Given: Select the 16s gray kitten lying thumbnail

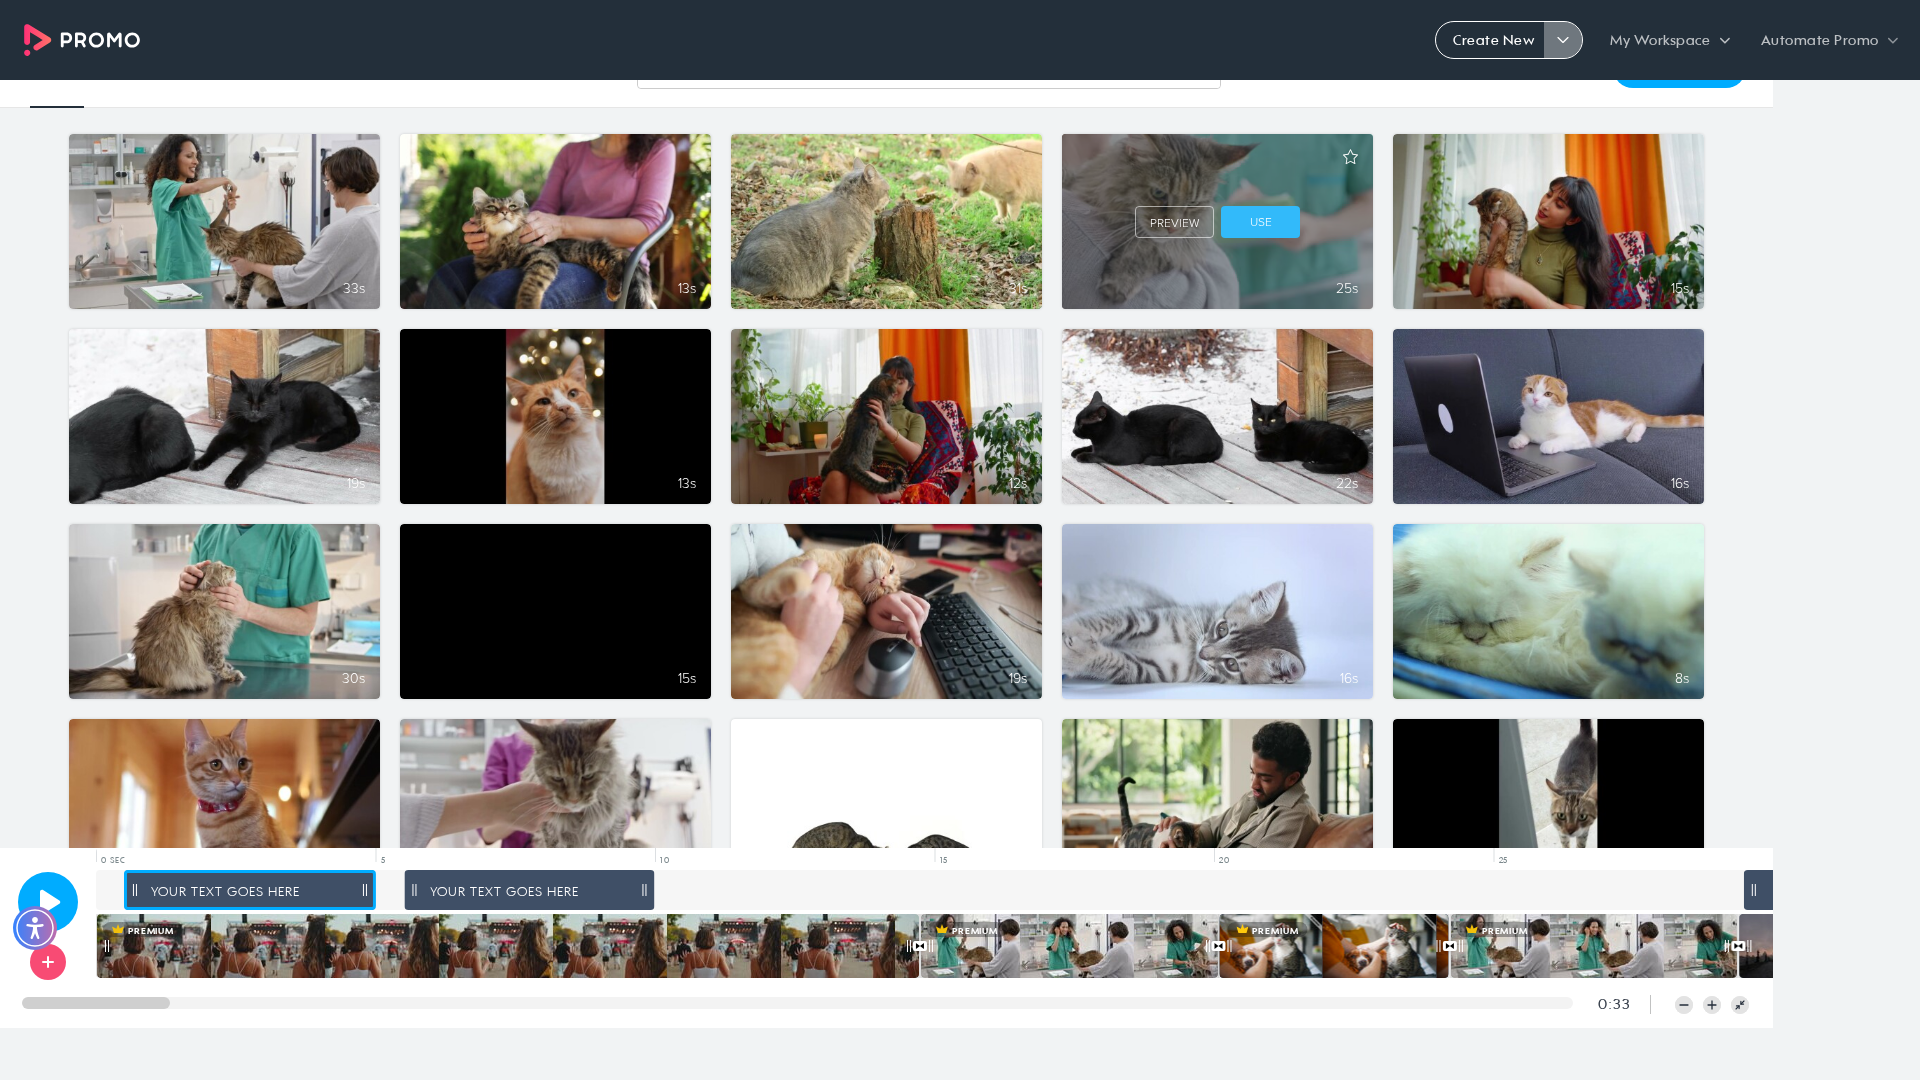Looking at the screenshot, I should pyautogui.click(x=1217, y=611).
